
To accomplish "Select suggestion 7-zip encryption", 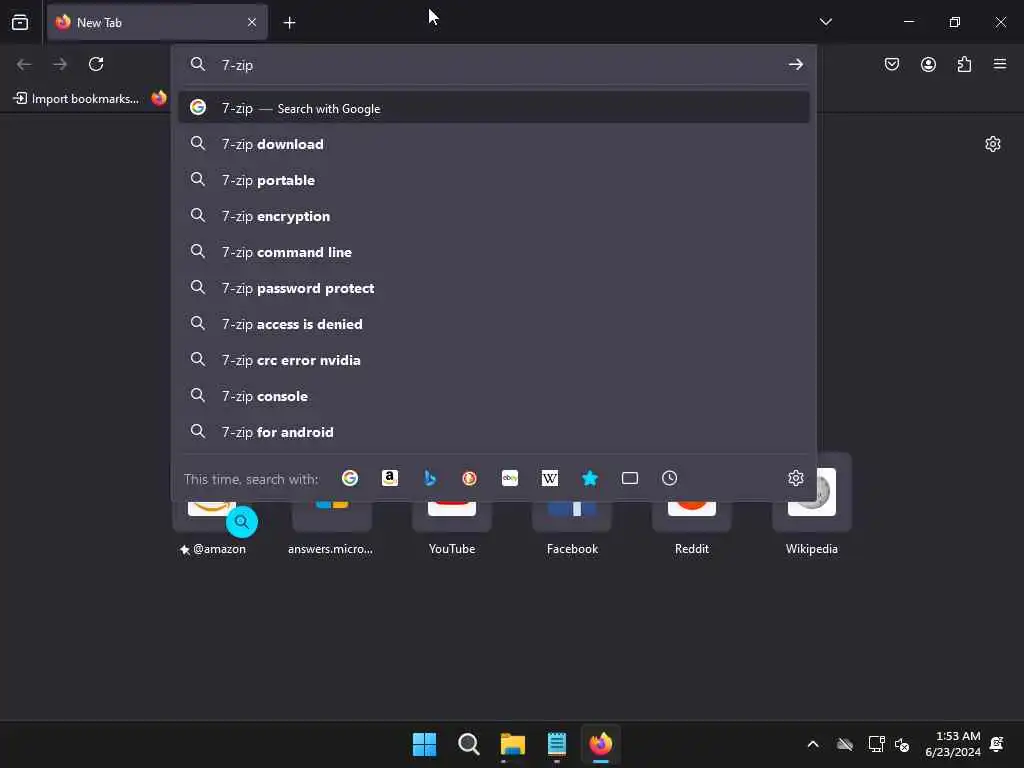I will point(494,216).
